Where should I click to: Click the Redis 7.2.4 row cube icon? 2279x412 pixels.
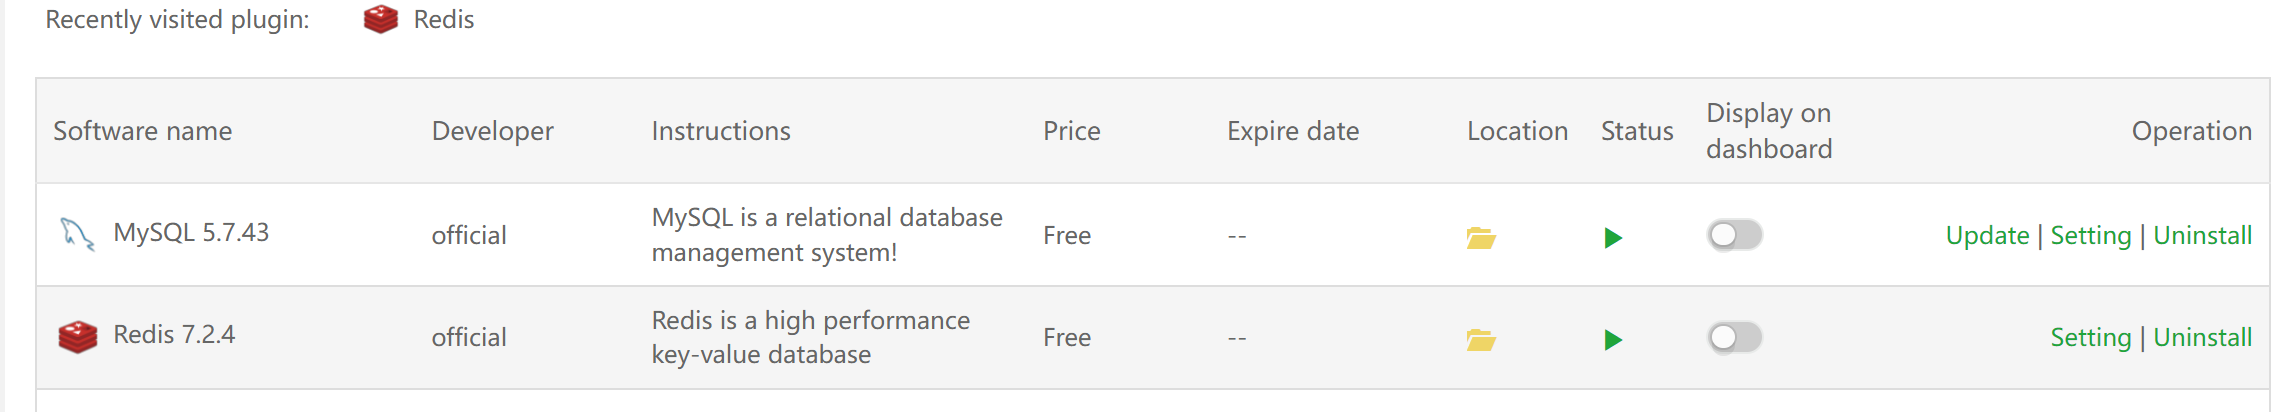coord(78,336)
